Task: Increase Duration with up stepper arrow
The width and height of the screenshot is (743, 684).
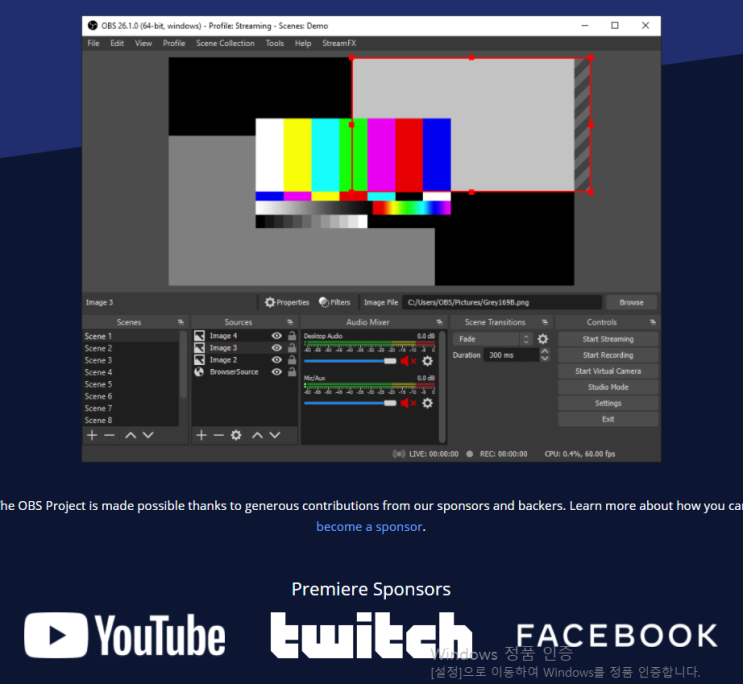Action: tap(545, 352)
